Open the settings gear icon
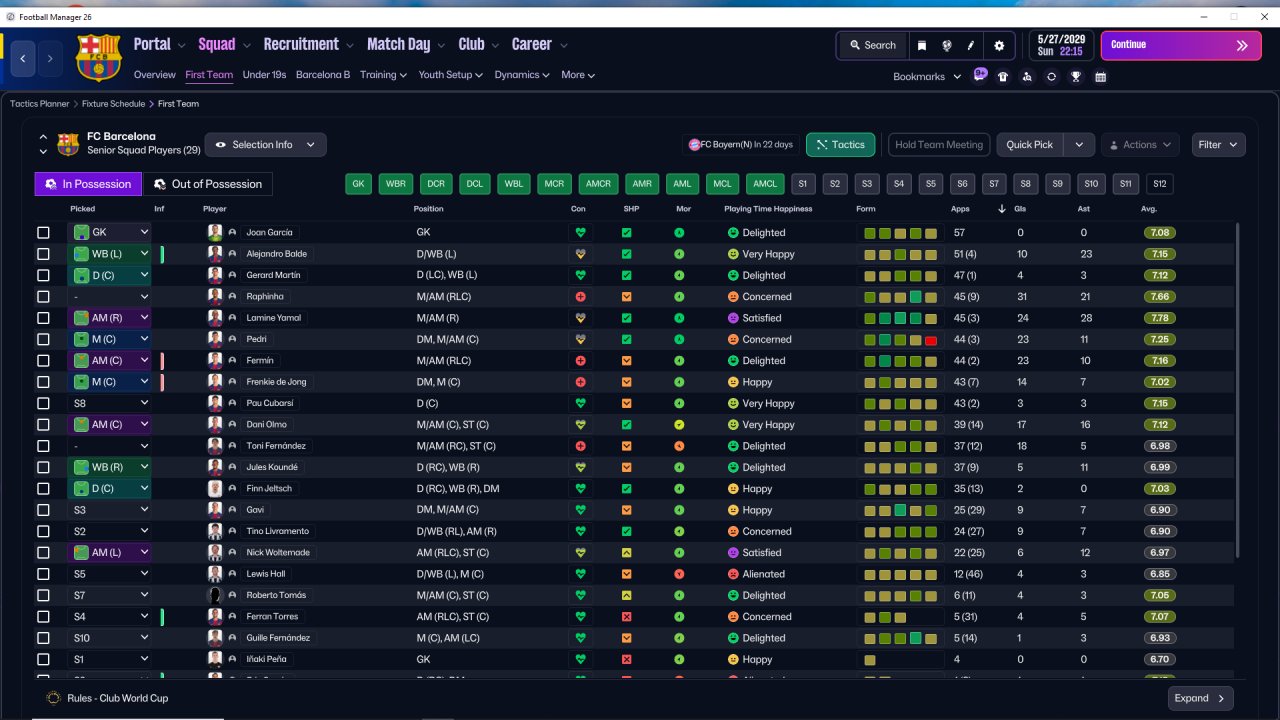Viewport: 1280px width, 720px height. pos(999,45)
